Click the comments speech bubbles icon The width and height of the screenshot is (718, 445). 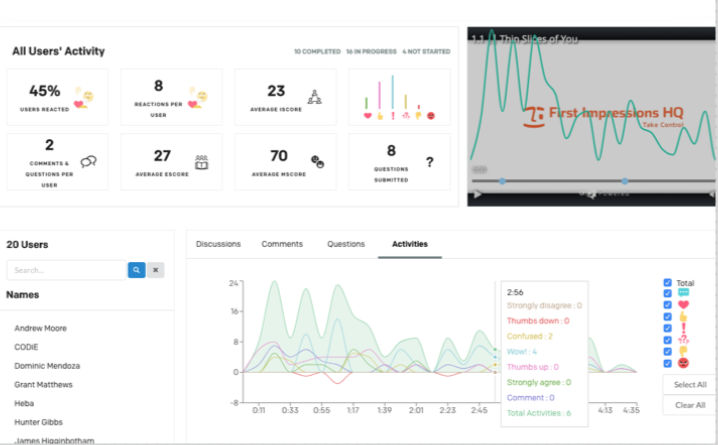(x=89, y=161)
